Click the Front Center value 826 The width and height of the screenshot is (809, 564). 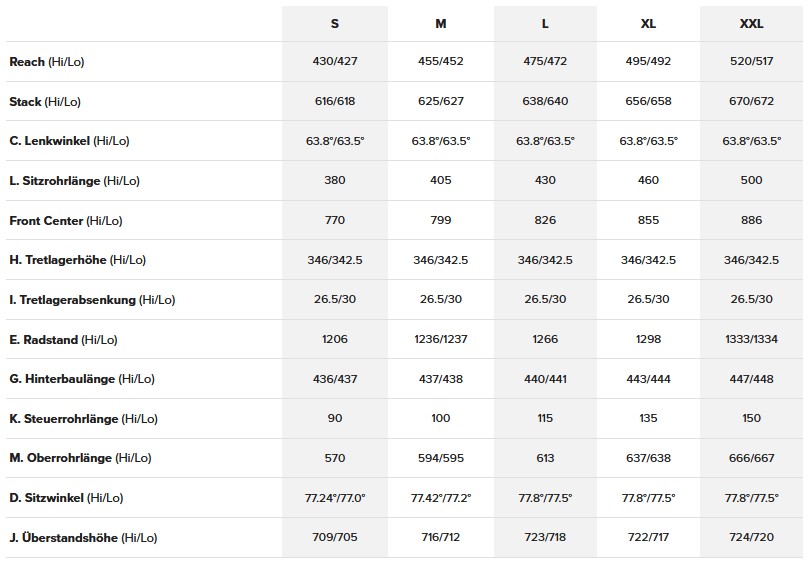pos(544,220)
